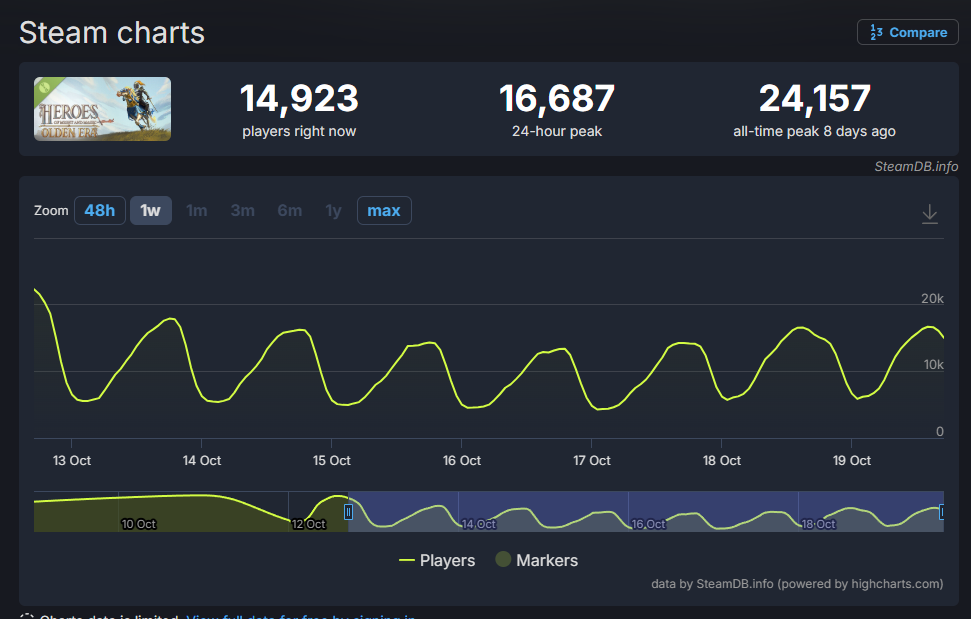
Task: Click the 16 Oct axis label on main chart
Action: tap(461, 461)
